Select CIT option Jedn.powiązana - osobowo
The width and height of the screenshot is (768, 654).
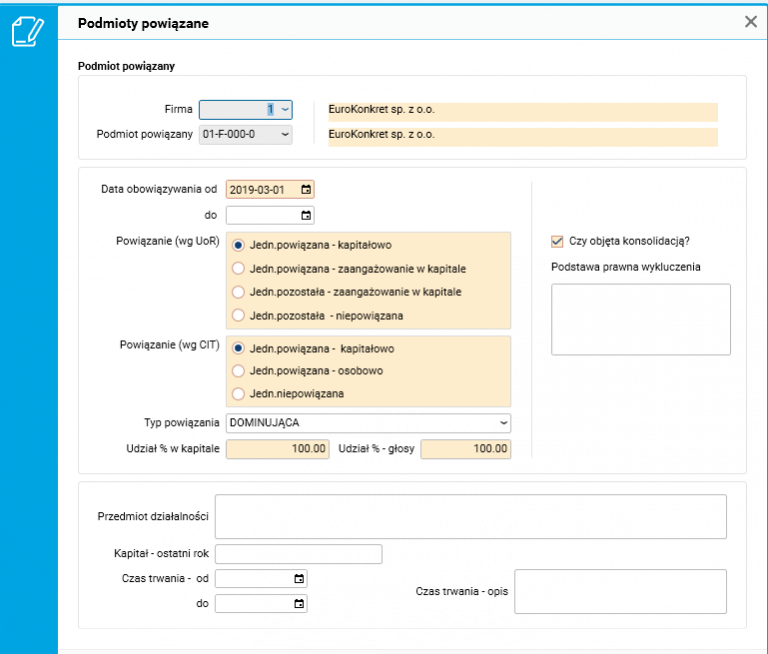tap(238, 371)
